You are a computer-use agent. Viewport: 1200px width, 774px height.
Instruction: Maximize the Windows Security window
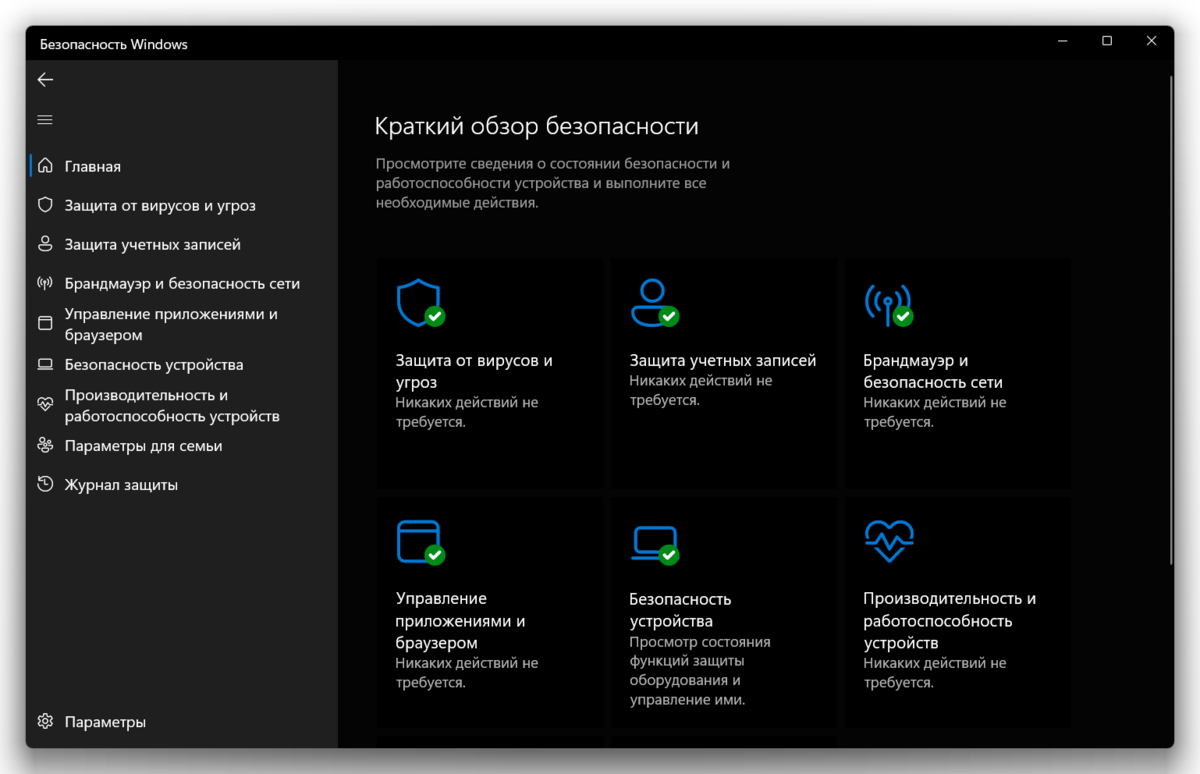[x=1107, y=41]
